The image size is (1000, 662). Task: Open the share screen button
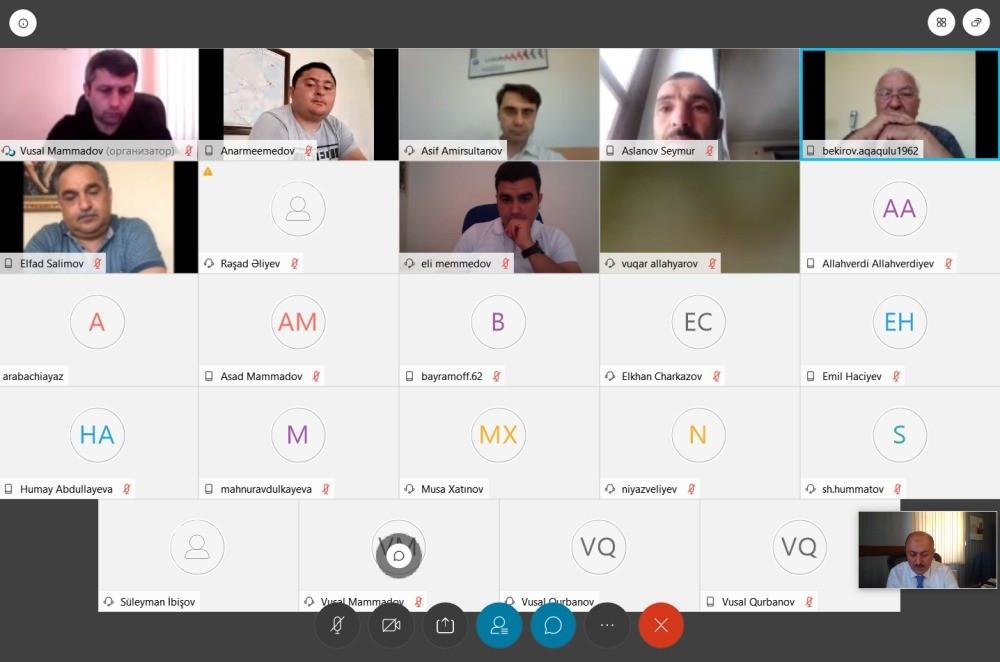tap(445, 626)
